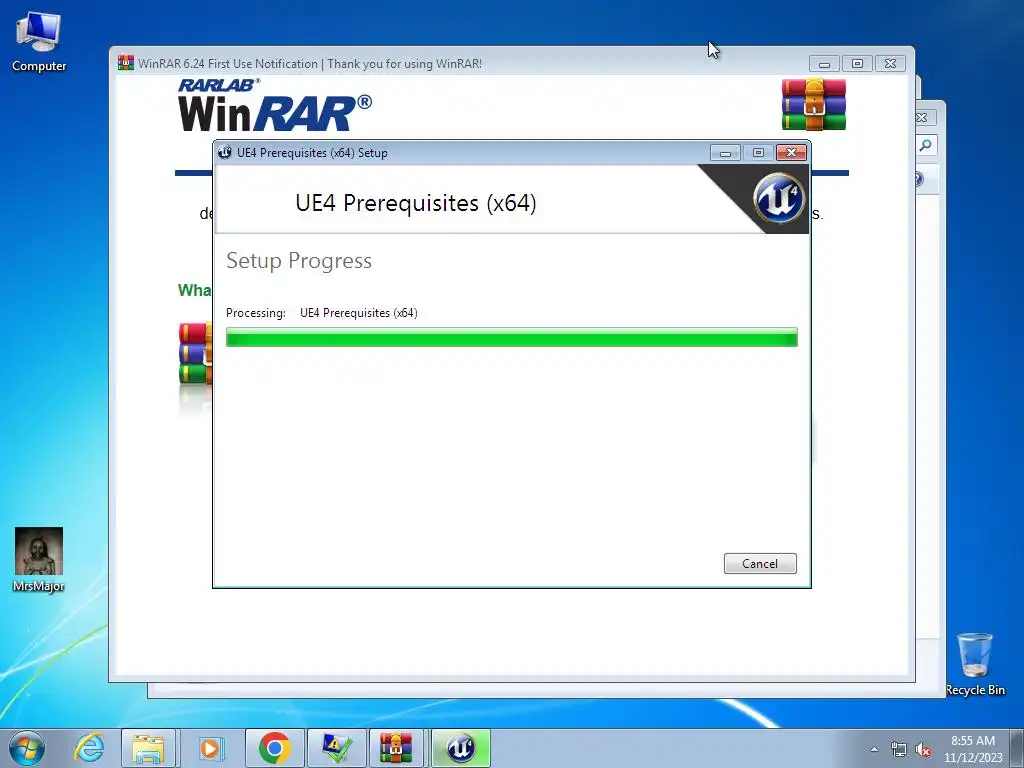Click UE4 setup title bar icon

point(225,152)
